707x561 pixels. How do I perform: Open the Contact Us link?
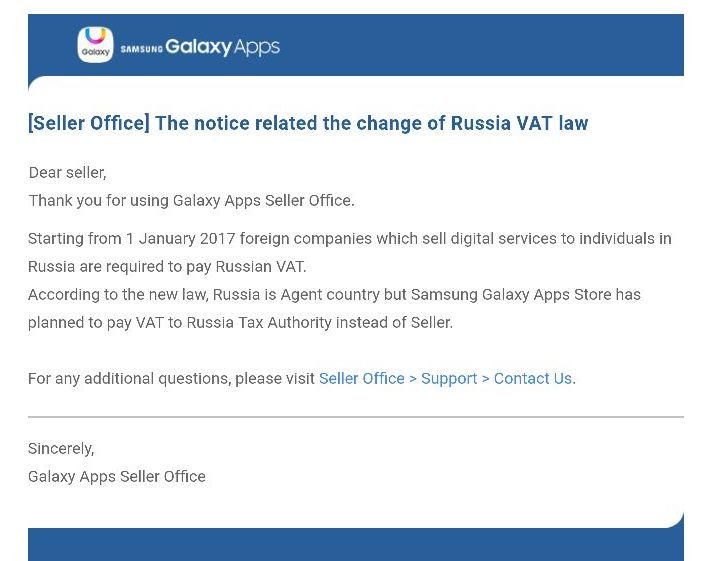click(533, 379)
